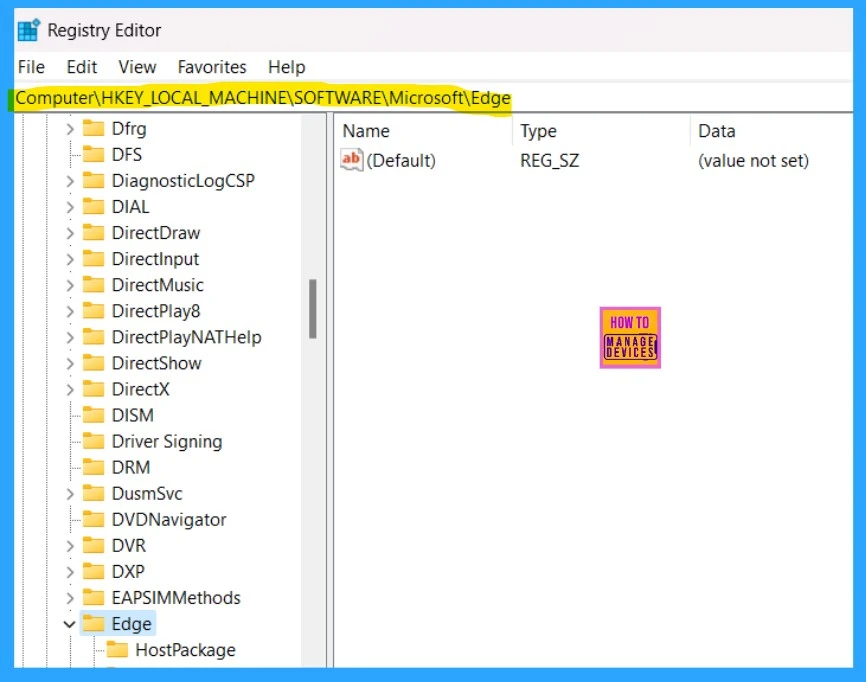
Task: Expand the DiagnosticLogCSP key
Action: tap(70, 181)
